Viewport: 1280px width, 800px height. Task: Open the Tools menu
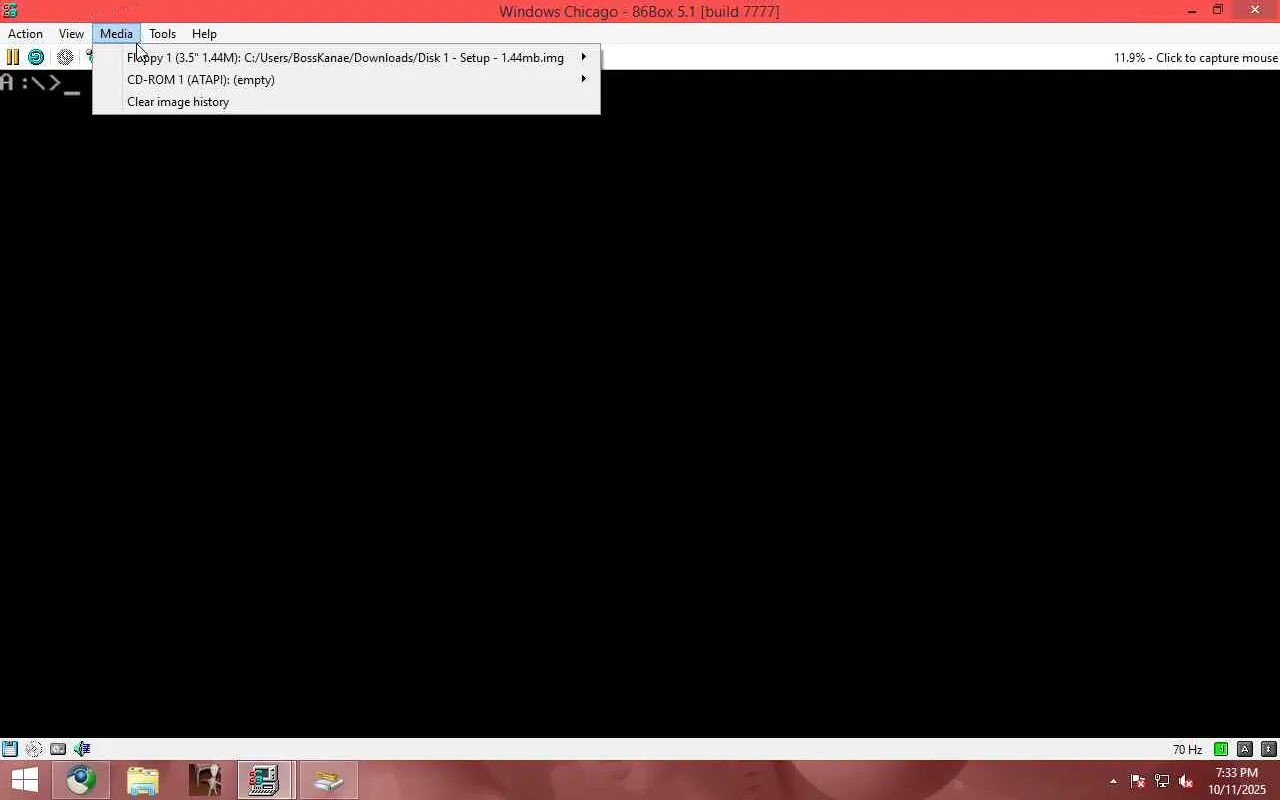[x=162, y=34]
